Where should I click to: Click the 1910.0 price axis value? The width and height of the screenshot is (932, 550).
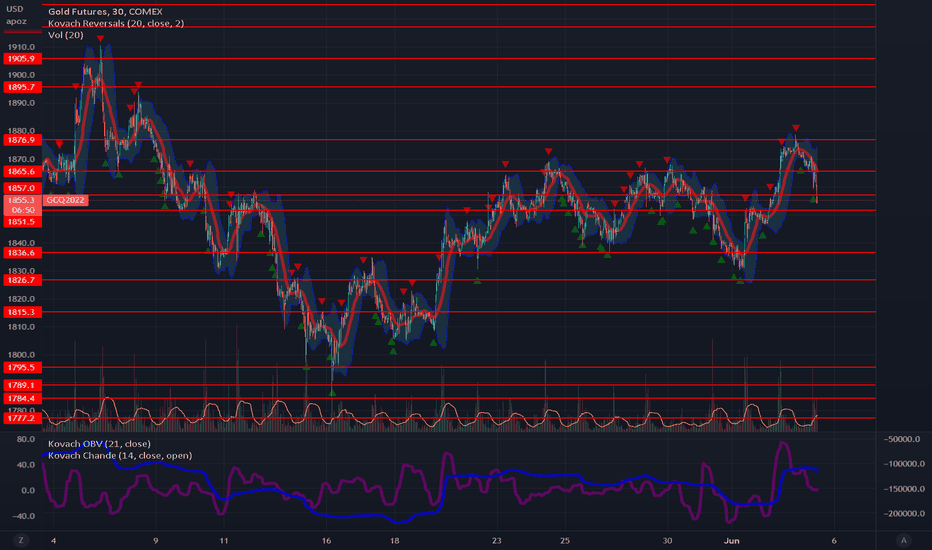click(x=21, y=47)
